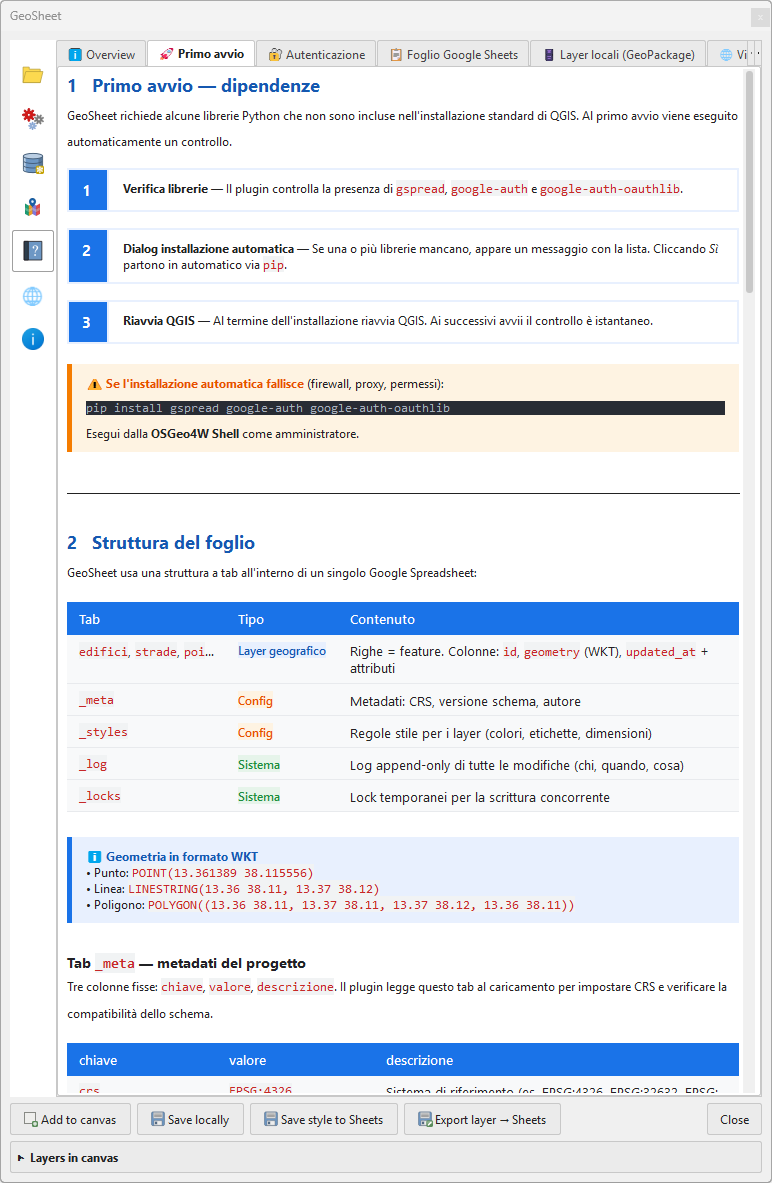
Task: Click the blue info circle sidebar icon
Action: point(33,339)
